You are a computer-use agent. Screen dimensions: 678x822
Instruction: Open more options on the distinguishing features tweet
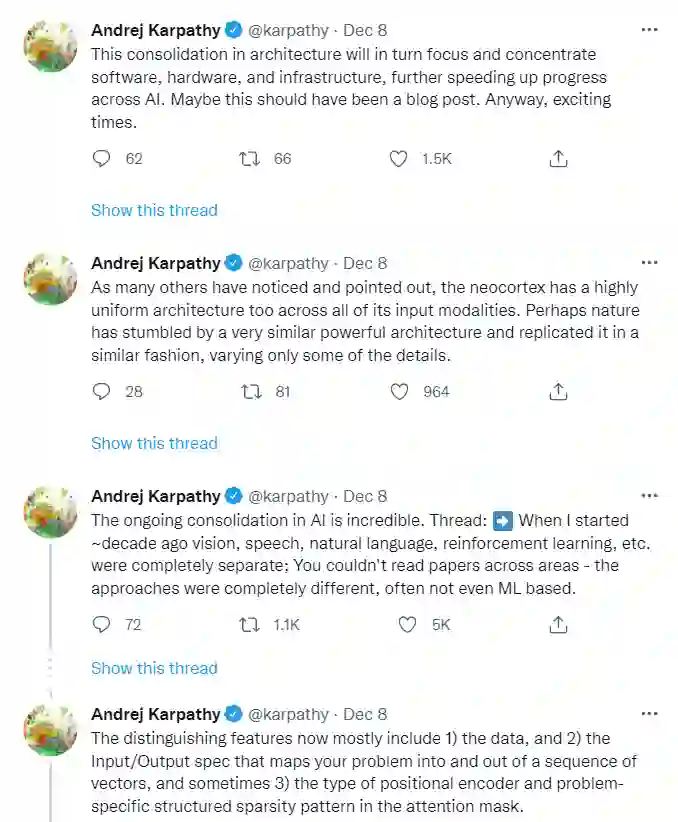point(649,714)
